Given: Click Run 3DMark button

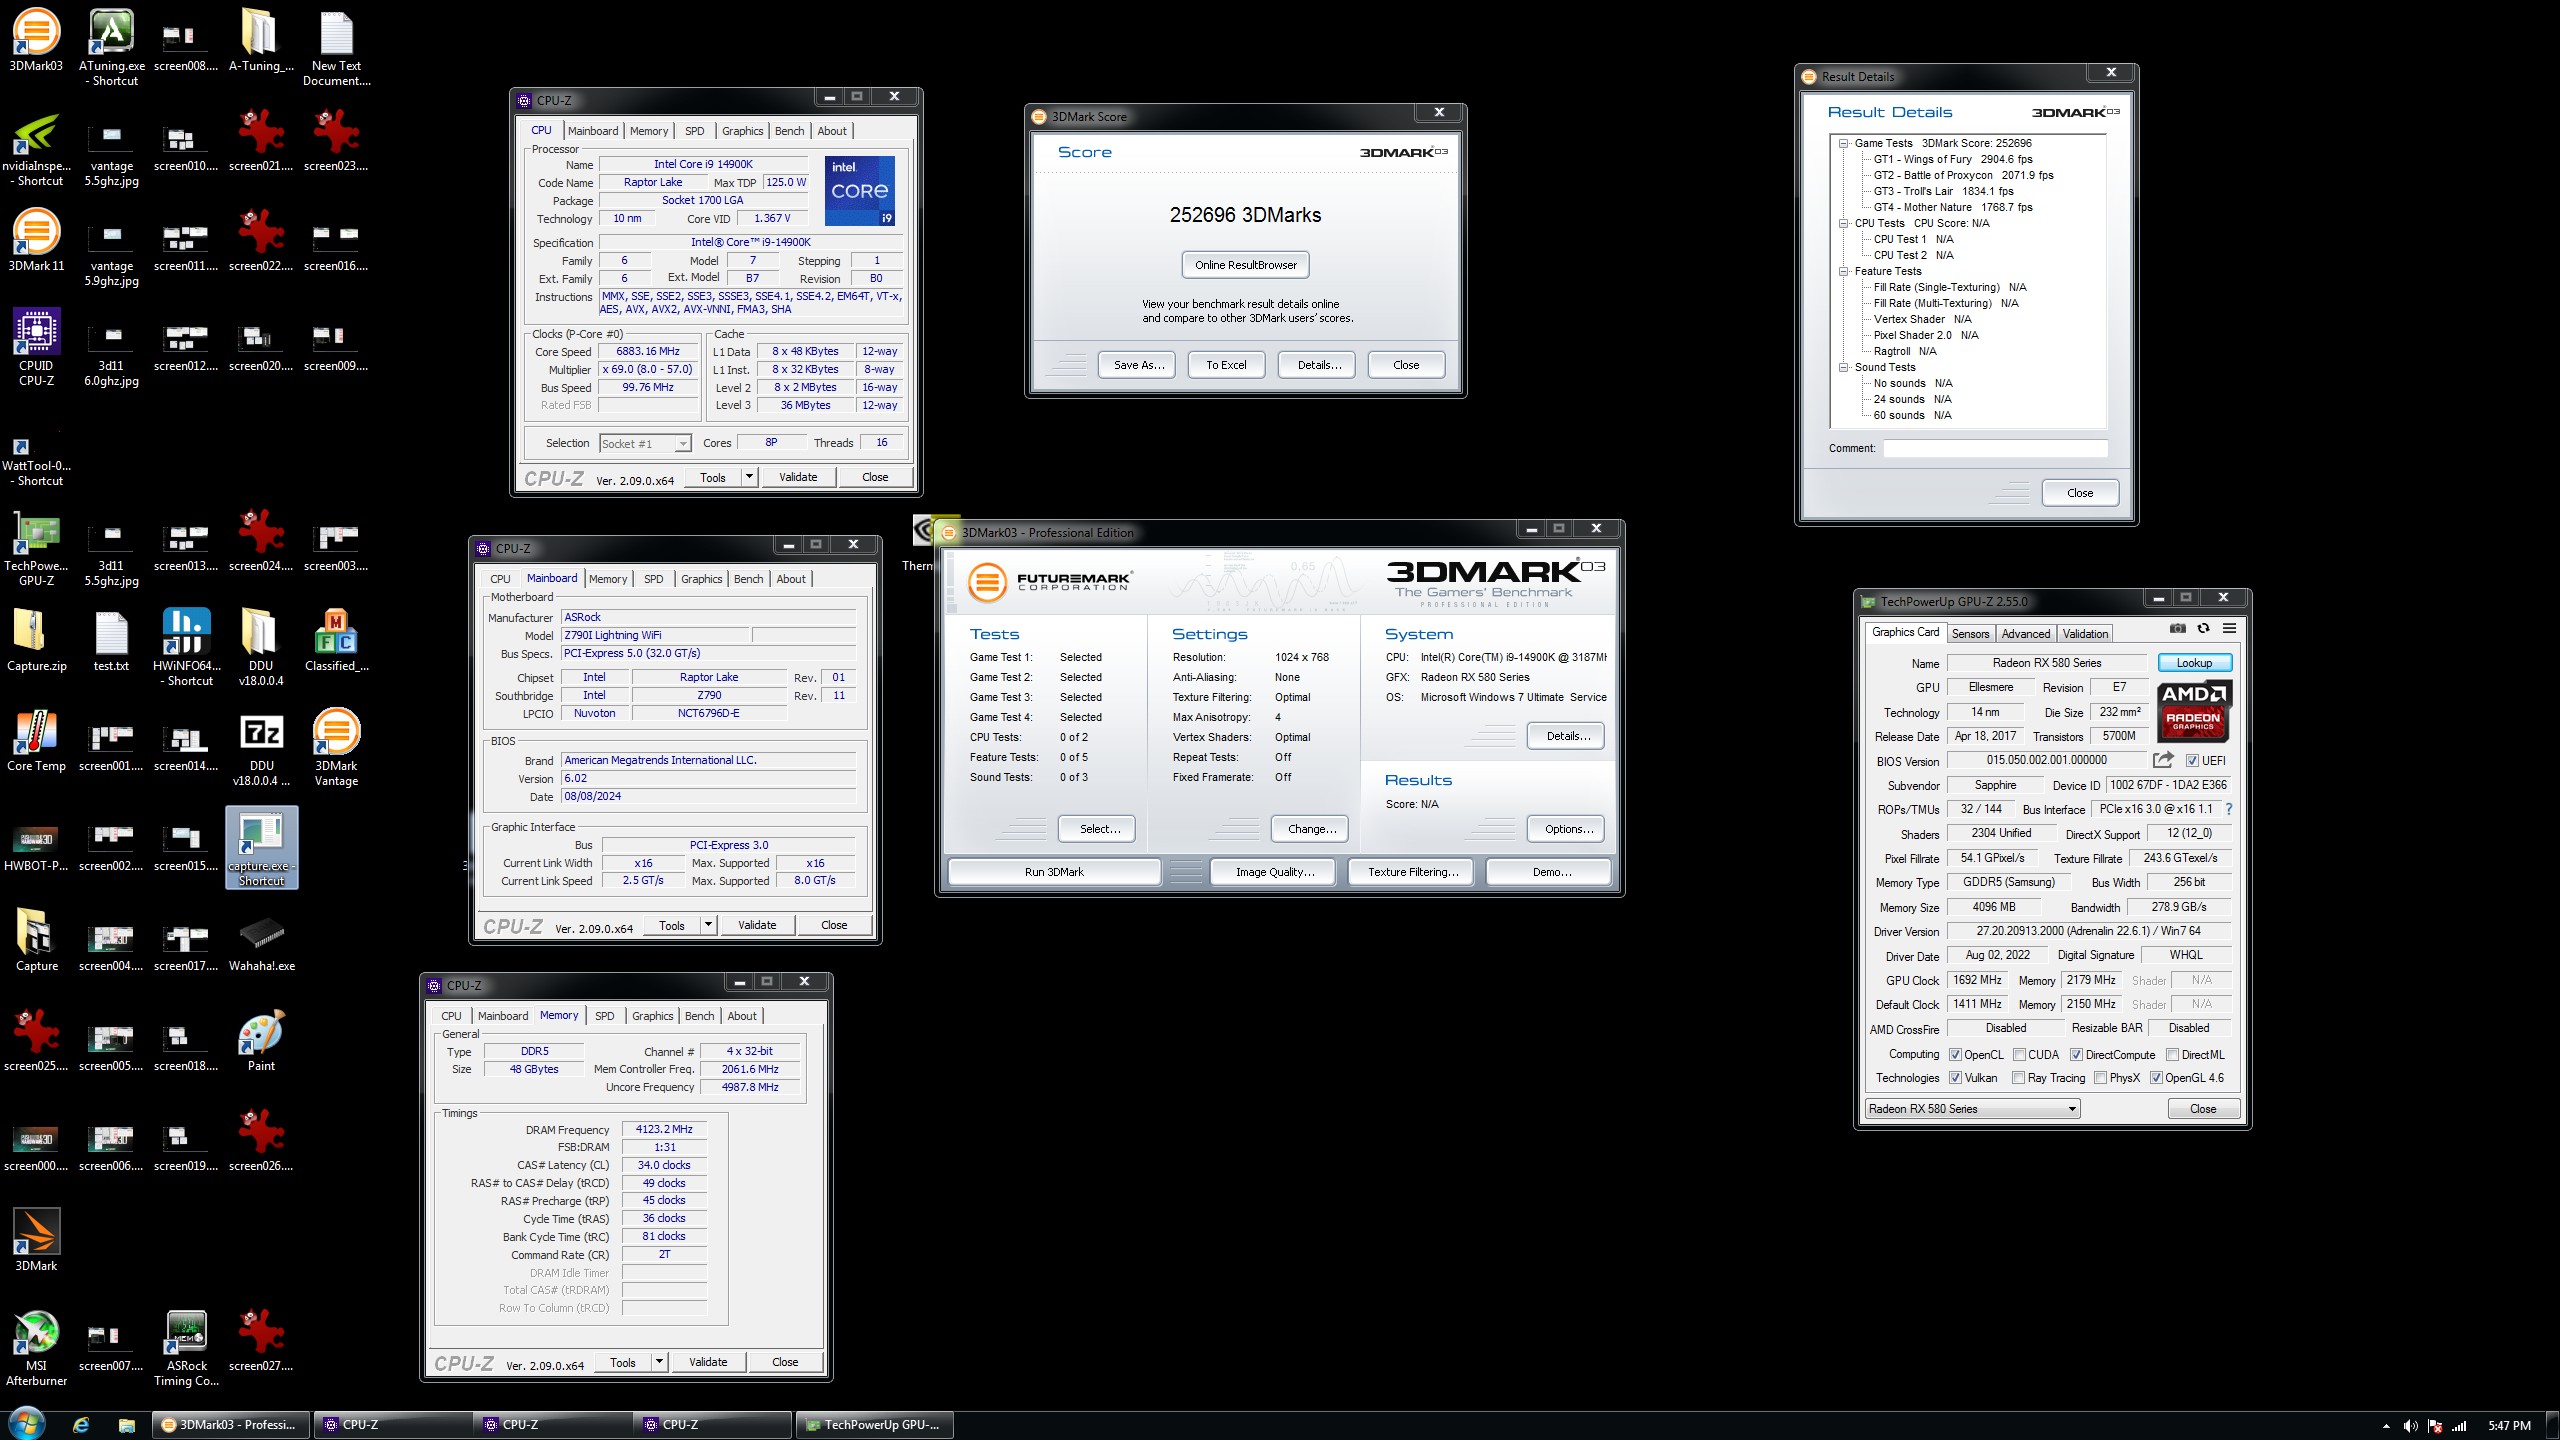Looking at the screenshot, I should (x=1054, y=872).
